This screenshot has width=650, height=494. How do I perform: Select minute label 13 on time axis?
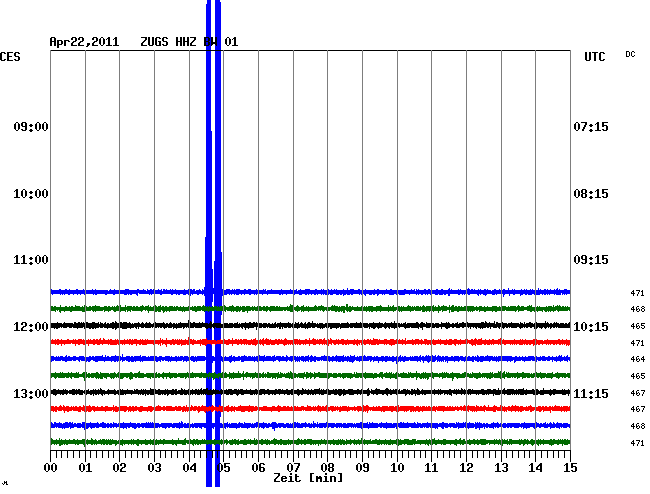(x=501, y=468)
